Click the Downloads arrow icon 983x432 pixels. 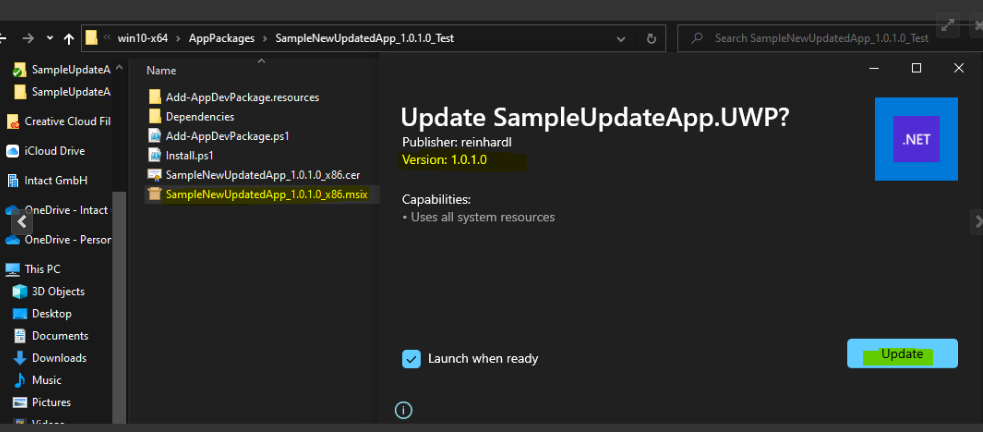(20, 358)
